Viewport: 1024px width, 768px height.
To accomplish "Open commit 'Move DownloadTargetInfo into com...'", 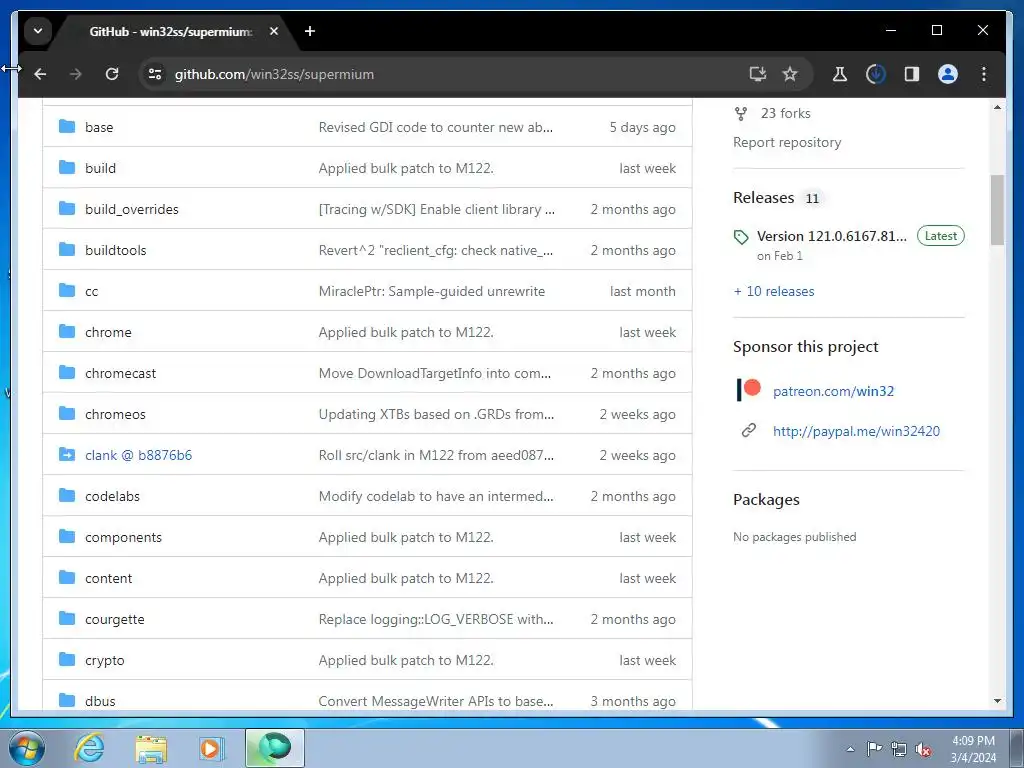I will (435, 374).
